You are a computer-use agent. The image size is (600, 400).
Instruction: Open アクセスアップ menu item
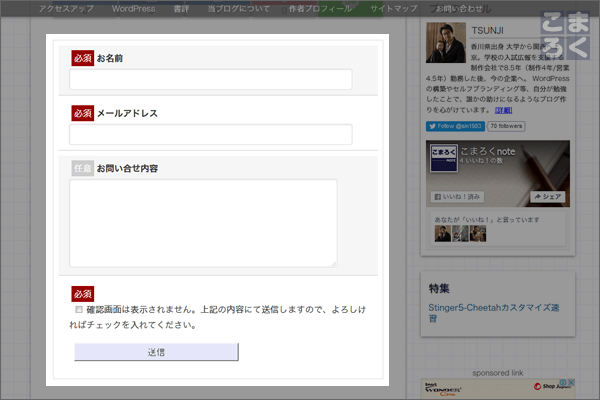click(x=66, y=8)
